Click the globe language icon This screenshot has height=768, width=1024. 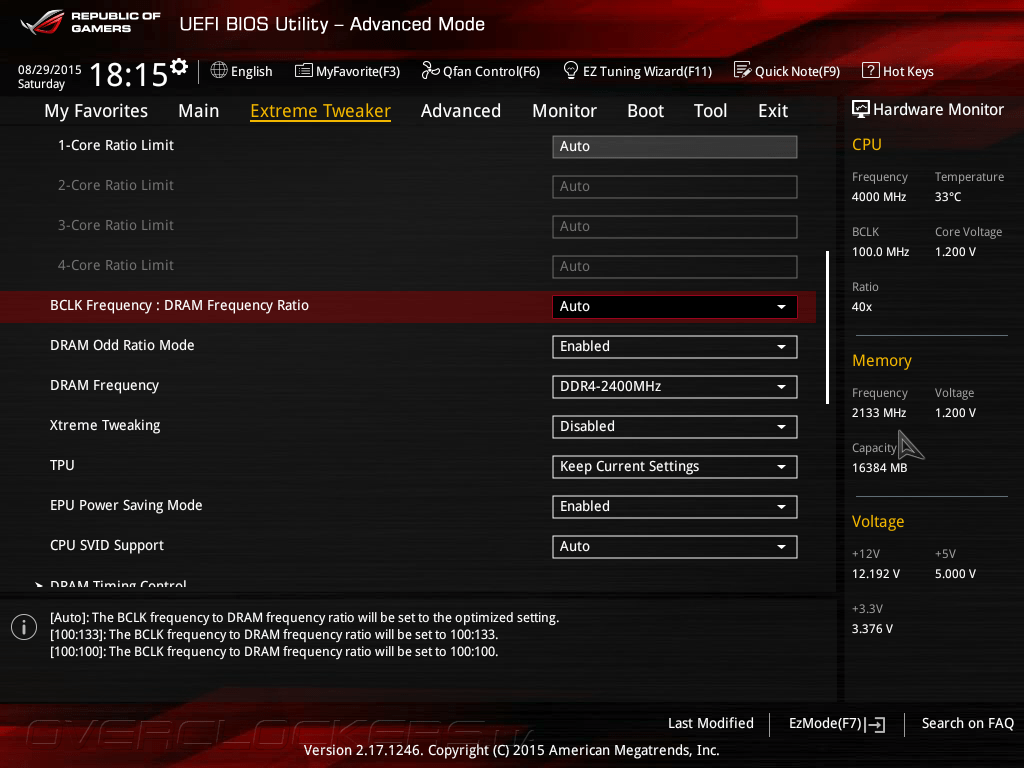click(x=219, y=70)
